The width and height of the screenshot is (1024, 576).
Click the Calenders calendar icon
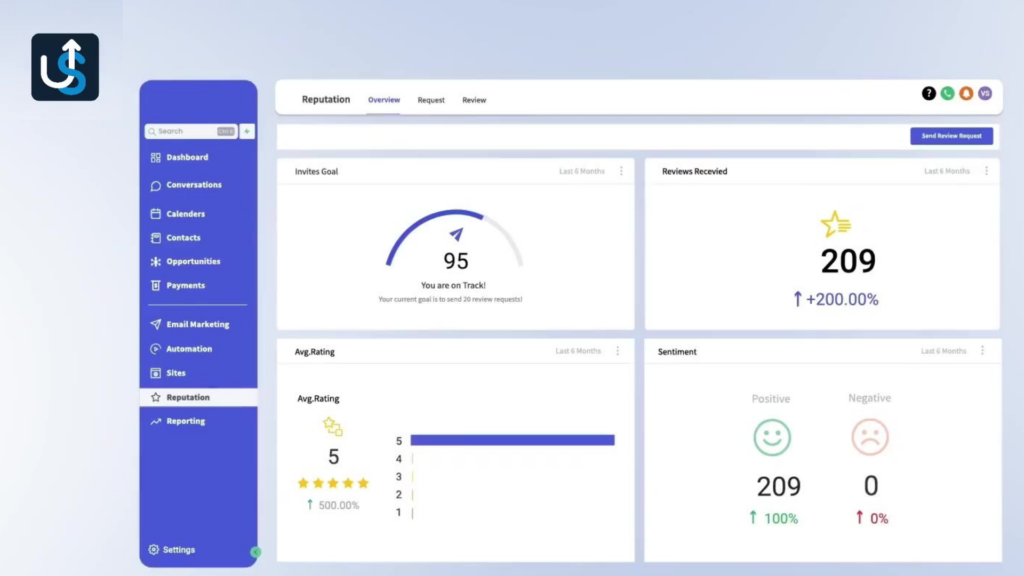tap(155, 214)
